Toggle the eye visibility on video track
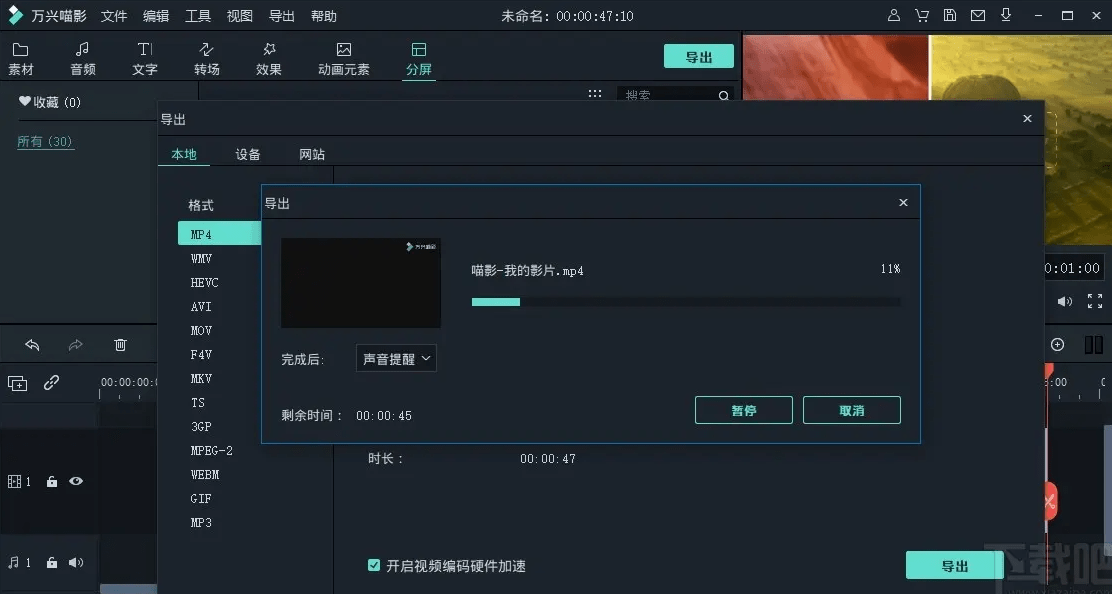Screen dimensions: 1112x594 [x=75, y=481]
